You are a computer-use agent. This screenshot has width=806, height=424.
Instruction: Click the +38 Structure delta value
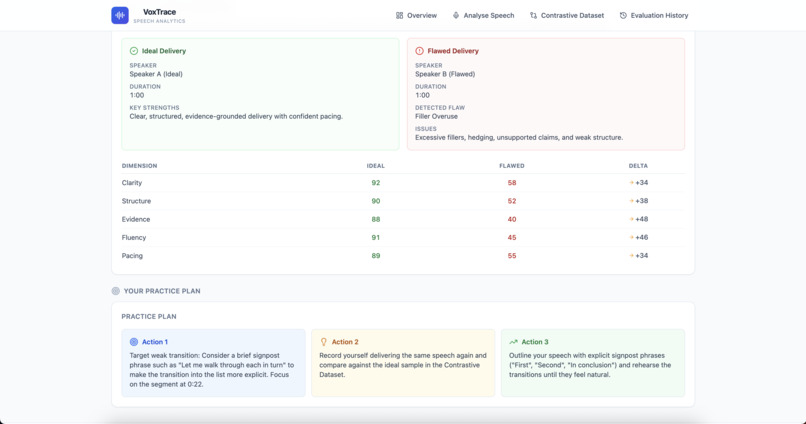[x=642, y=201]
